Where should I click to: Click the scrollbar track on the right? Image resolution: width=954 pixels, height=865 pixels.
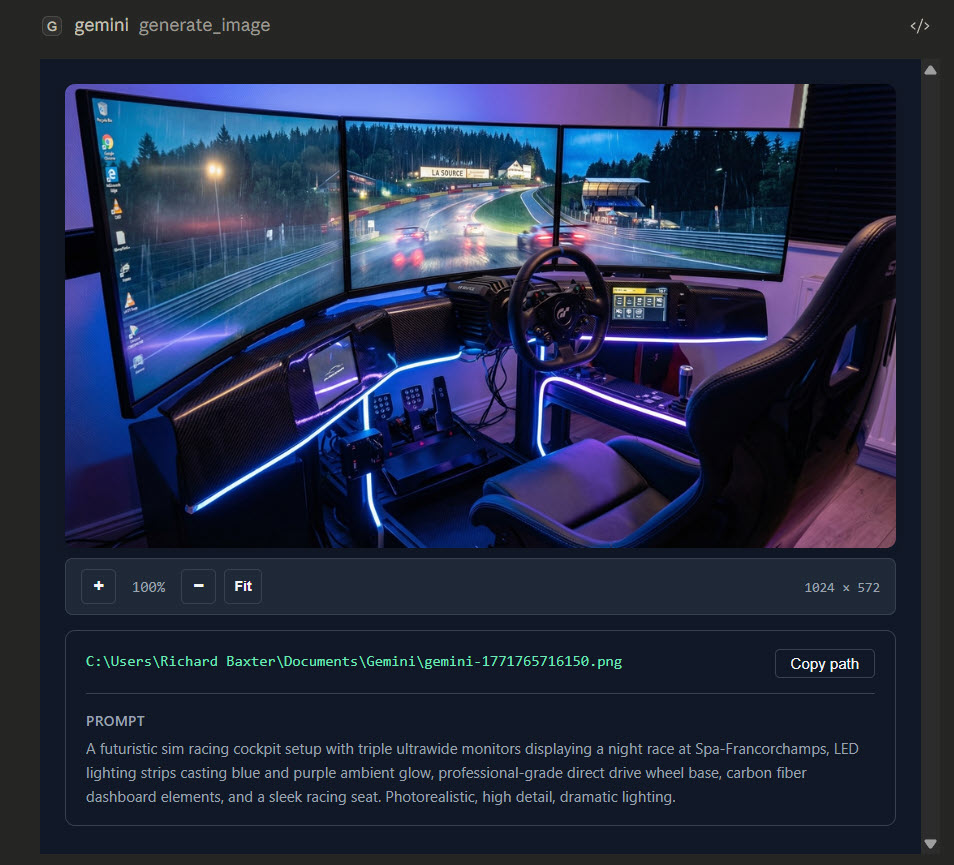930,450
